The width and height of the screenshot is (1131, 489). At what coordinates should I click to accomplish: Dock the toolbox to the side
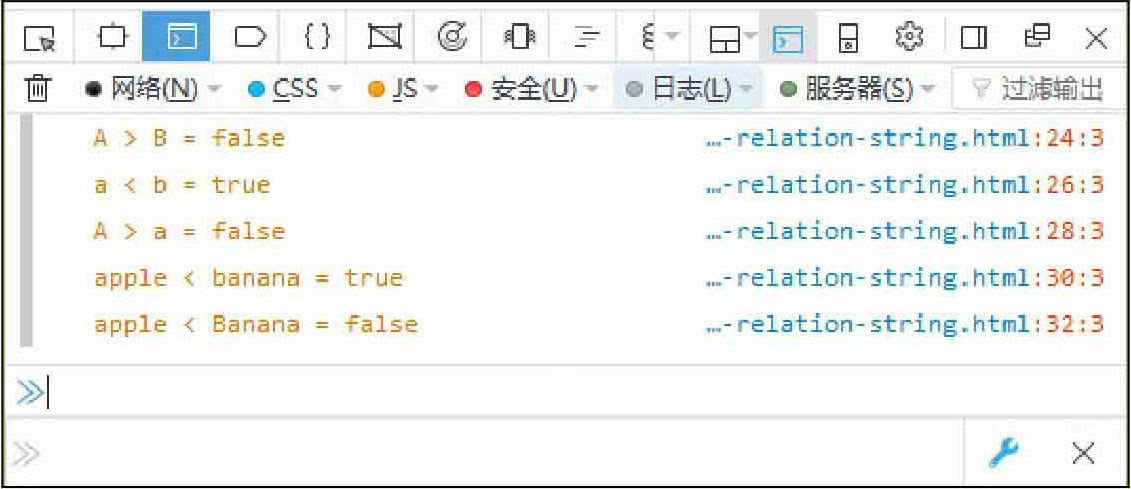click(x=974, y=38)
